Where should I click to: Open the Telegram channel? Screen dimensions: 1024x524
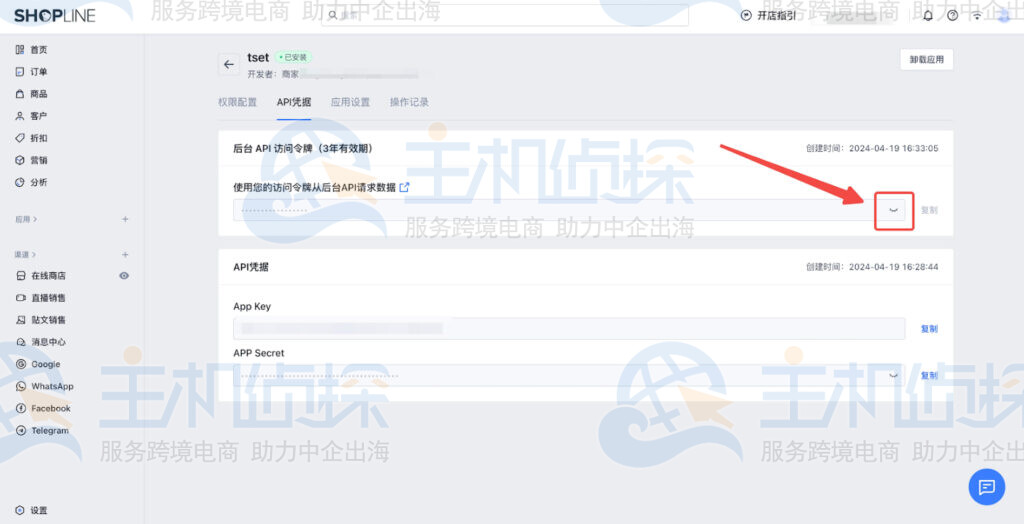point(42,431)
